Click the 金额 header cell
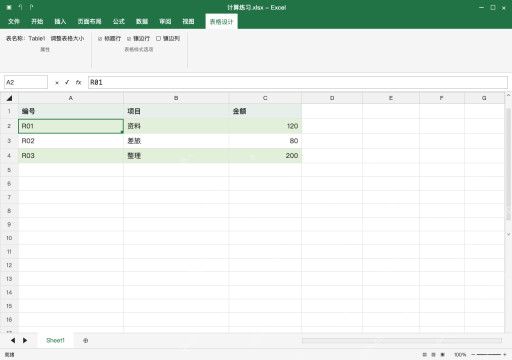 pyautogui.click(x=265, y=111)
